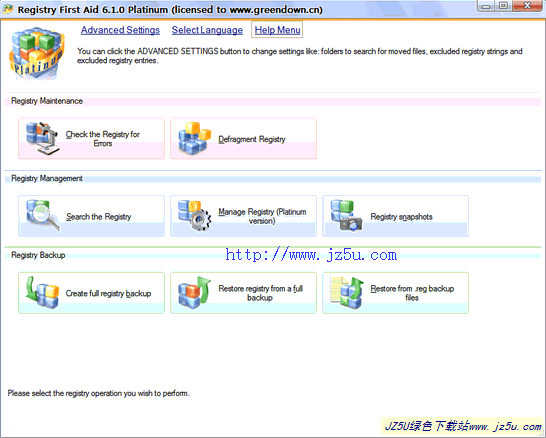This screenshot has width=546, height=438.
Task: Open Manage Registry (Platinum version)
Action: (x=243, y=216)
